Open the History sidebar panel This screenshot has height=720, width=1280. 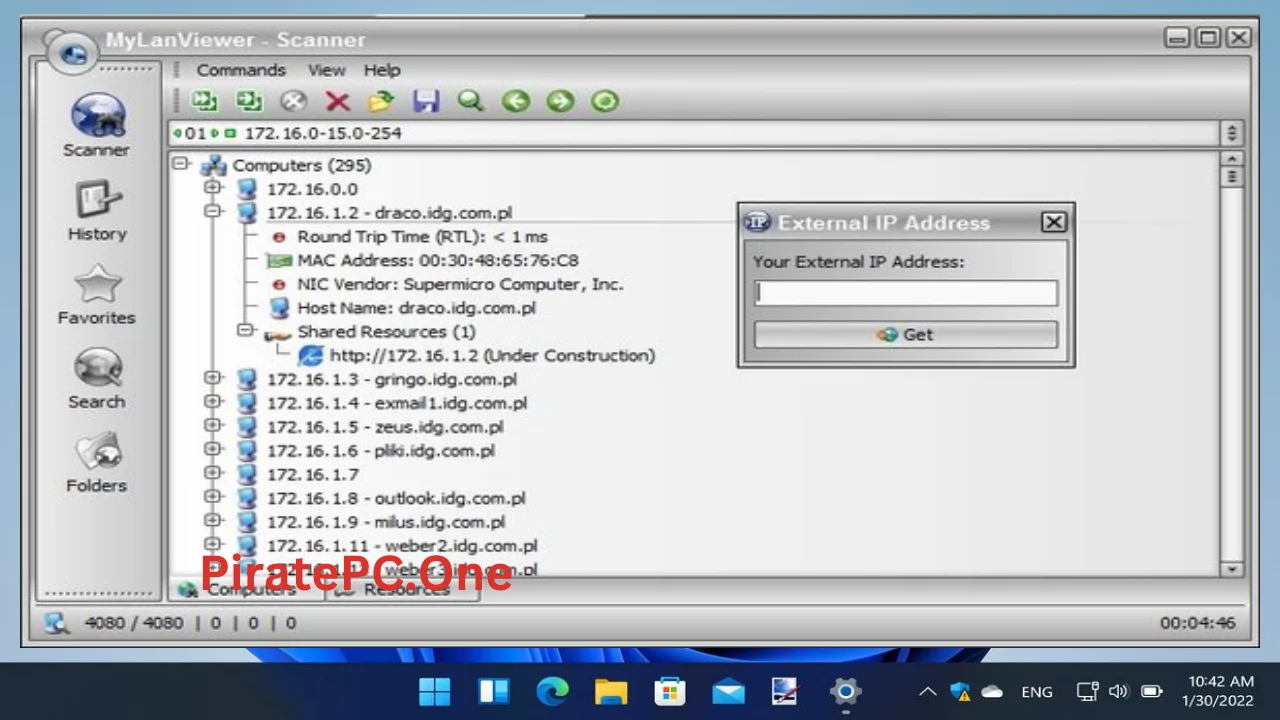click(97, 212)
